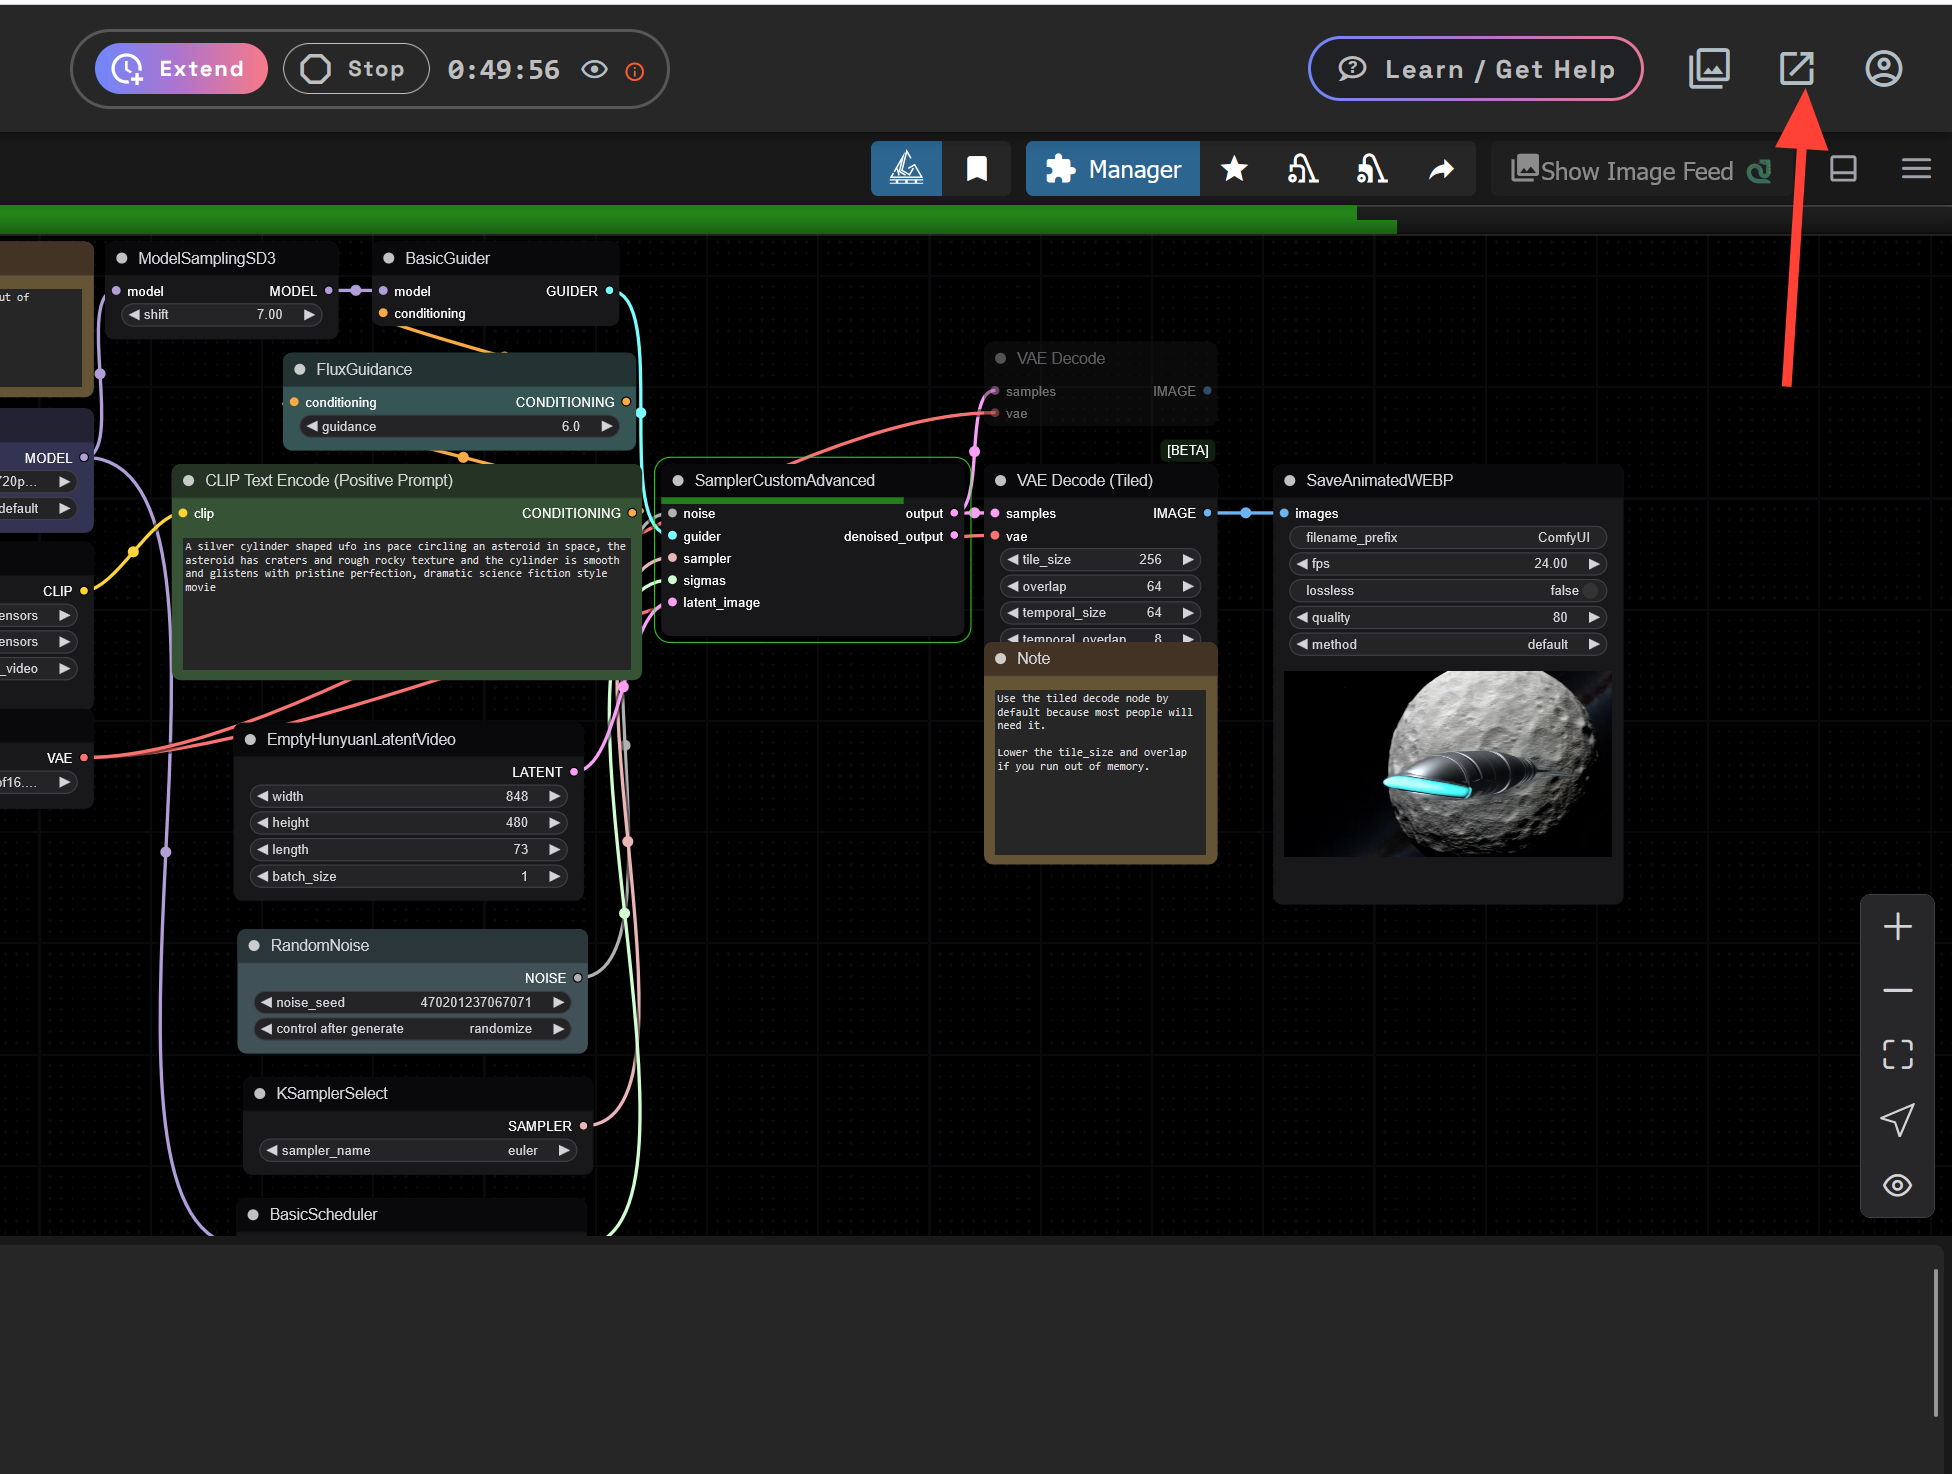Open the hamburger menu at top right

point(1916,168)
